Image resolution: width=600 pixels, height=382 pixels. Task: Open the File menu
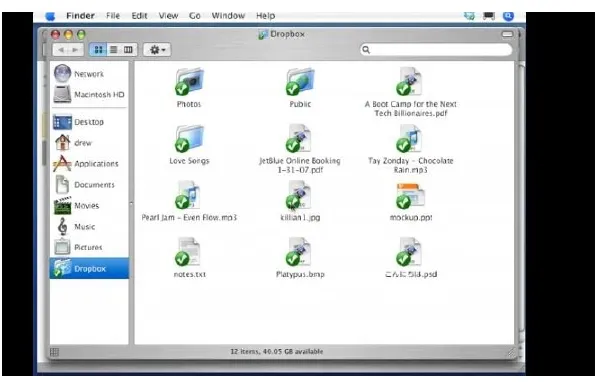pos(113,16)
